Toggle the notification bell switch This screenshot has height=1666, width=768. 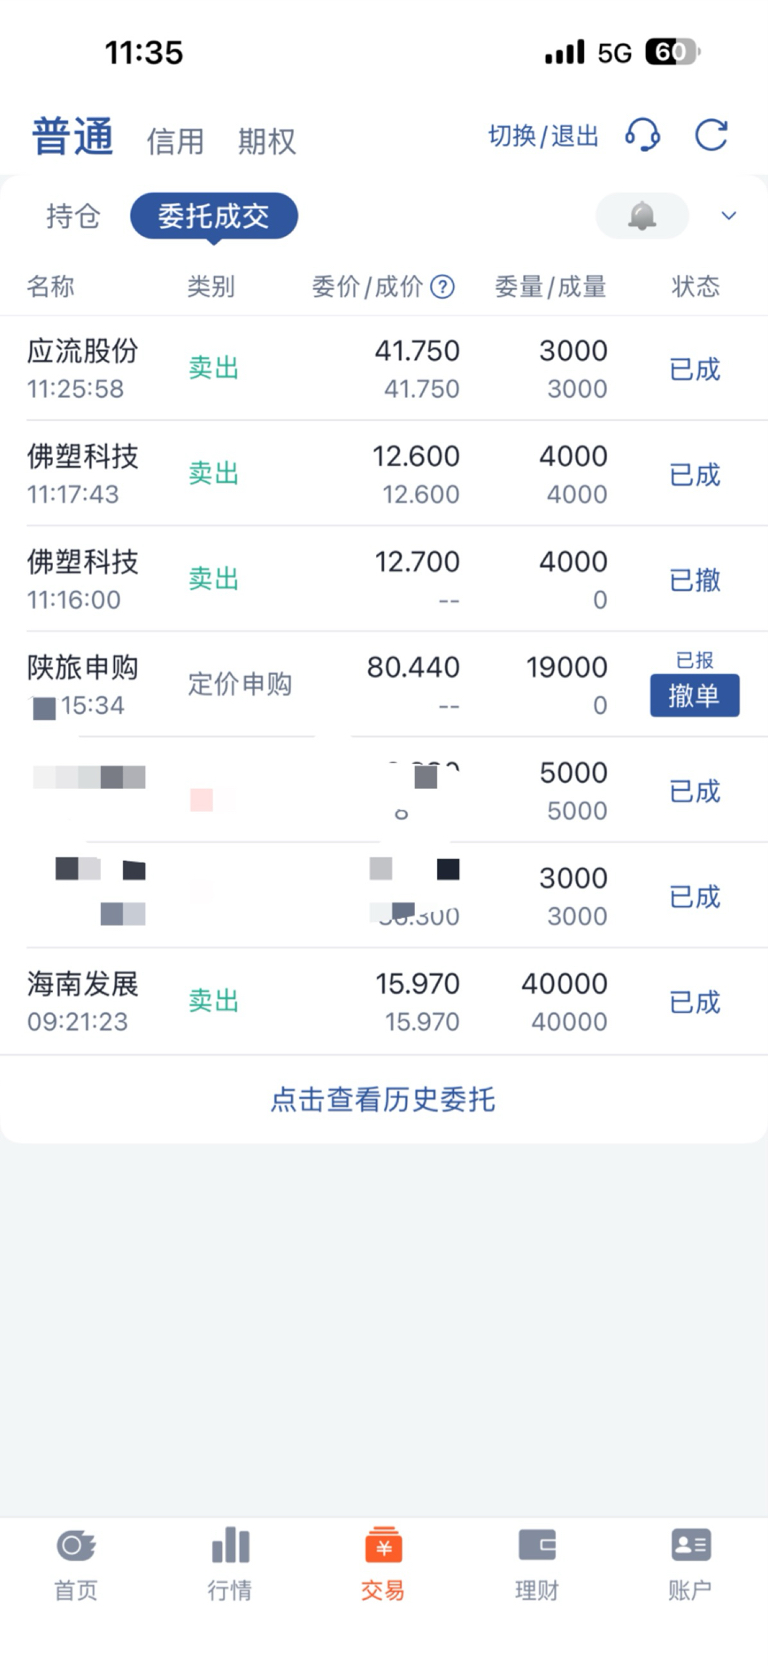pyautogui.click(x=642, y=215)
